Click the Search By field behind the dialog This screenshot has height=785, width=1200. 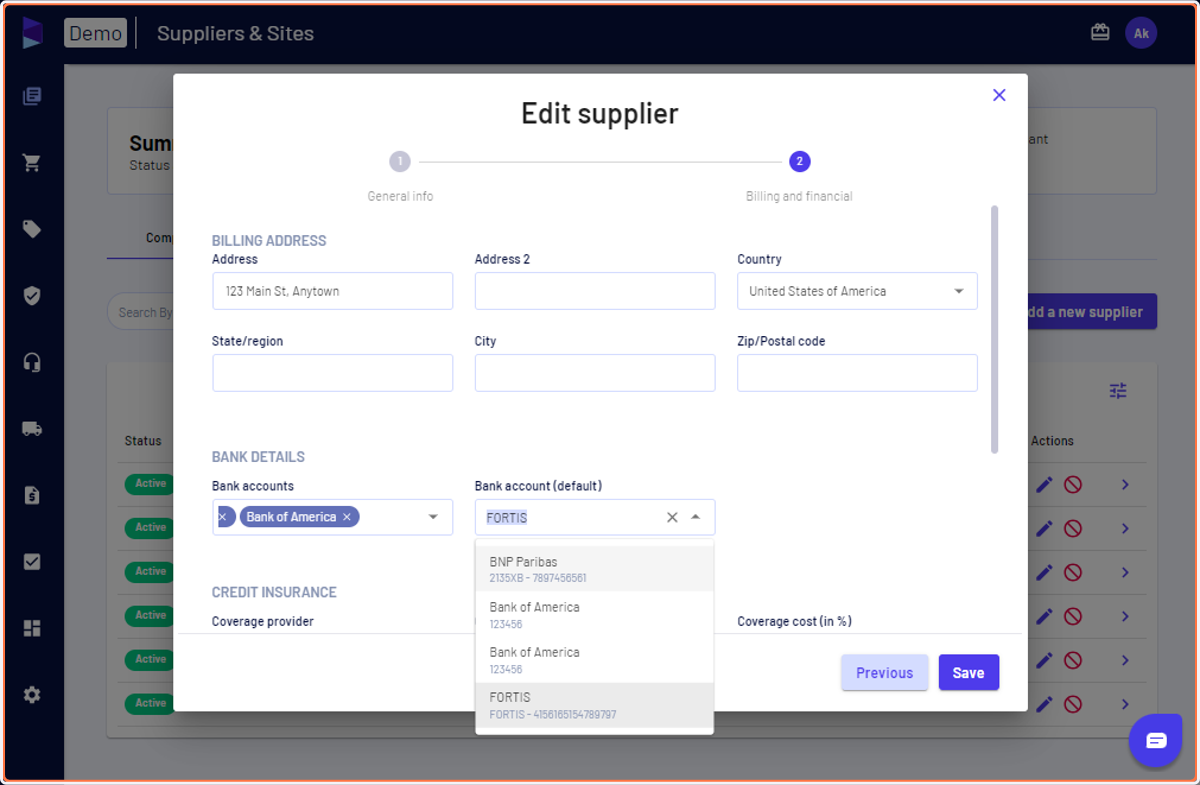pos(141,312)
